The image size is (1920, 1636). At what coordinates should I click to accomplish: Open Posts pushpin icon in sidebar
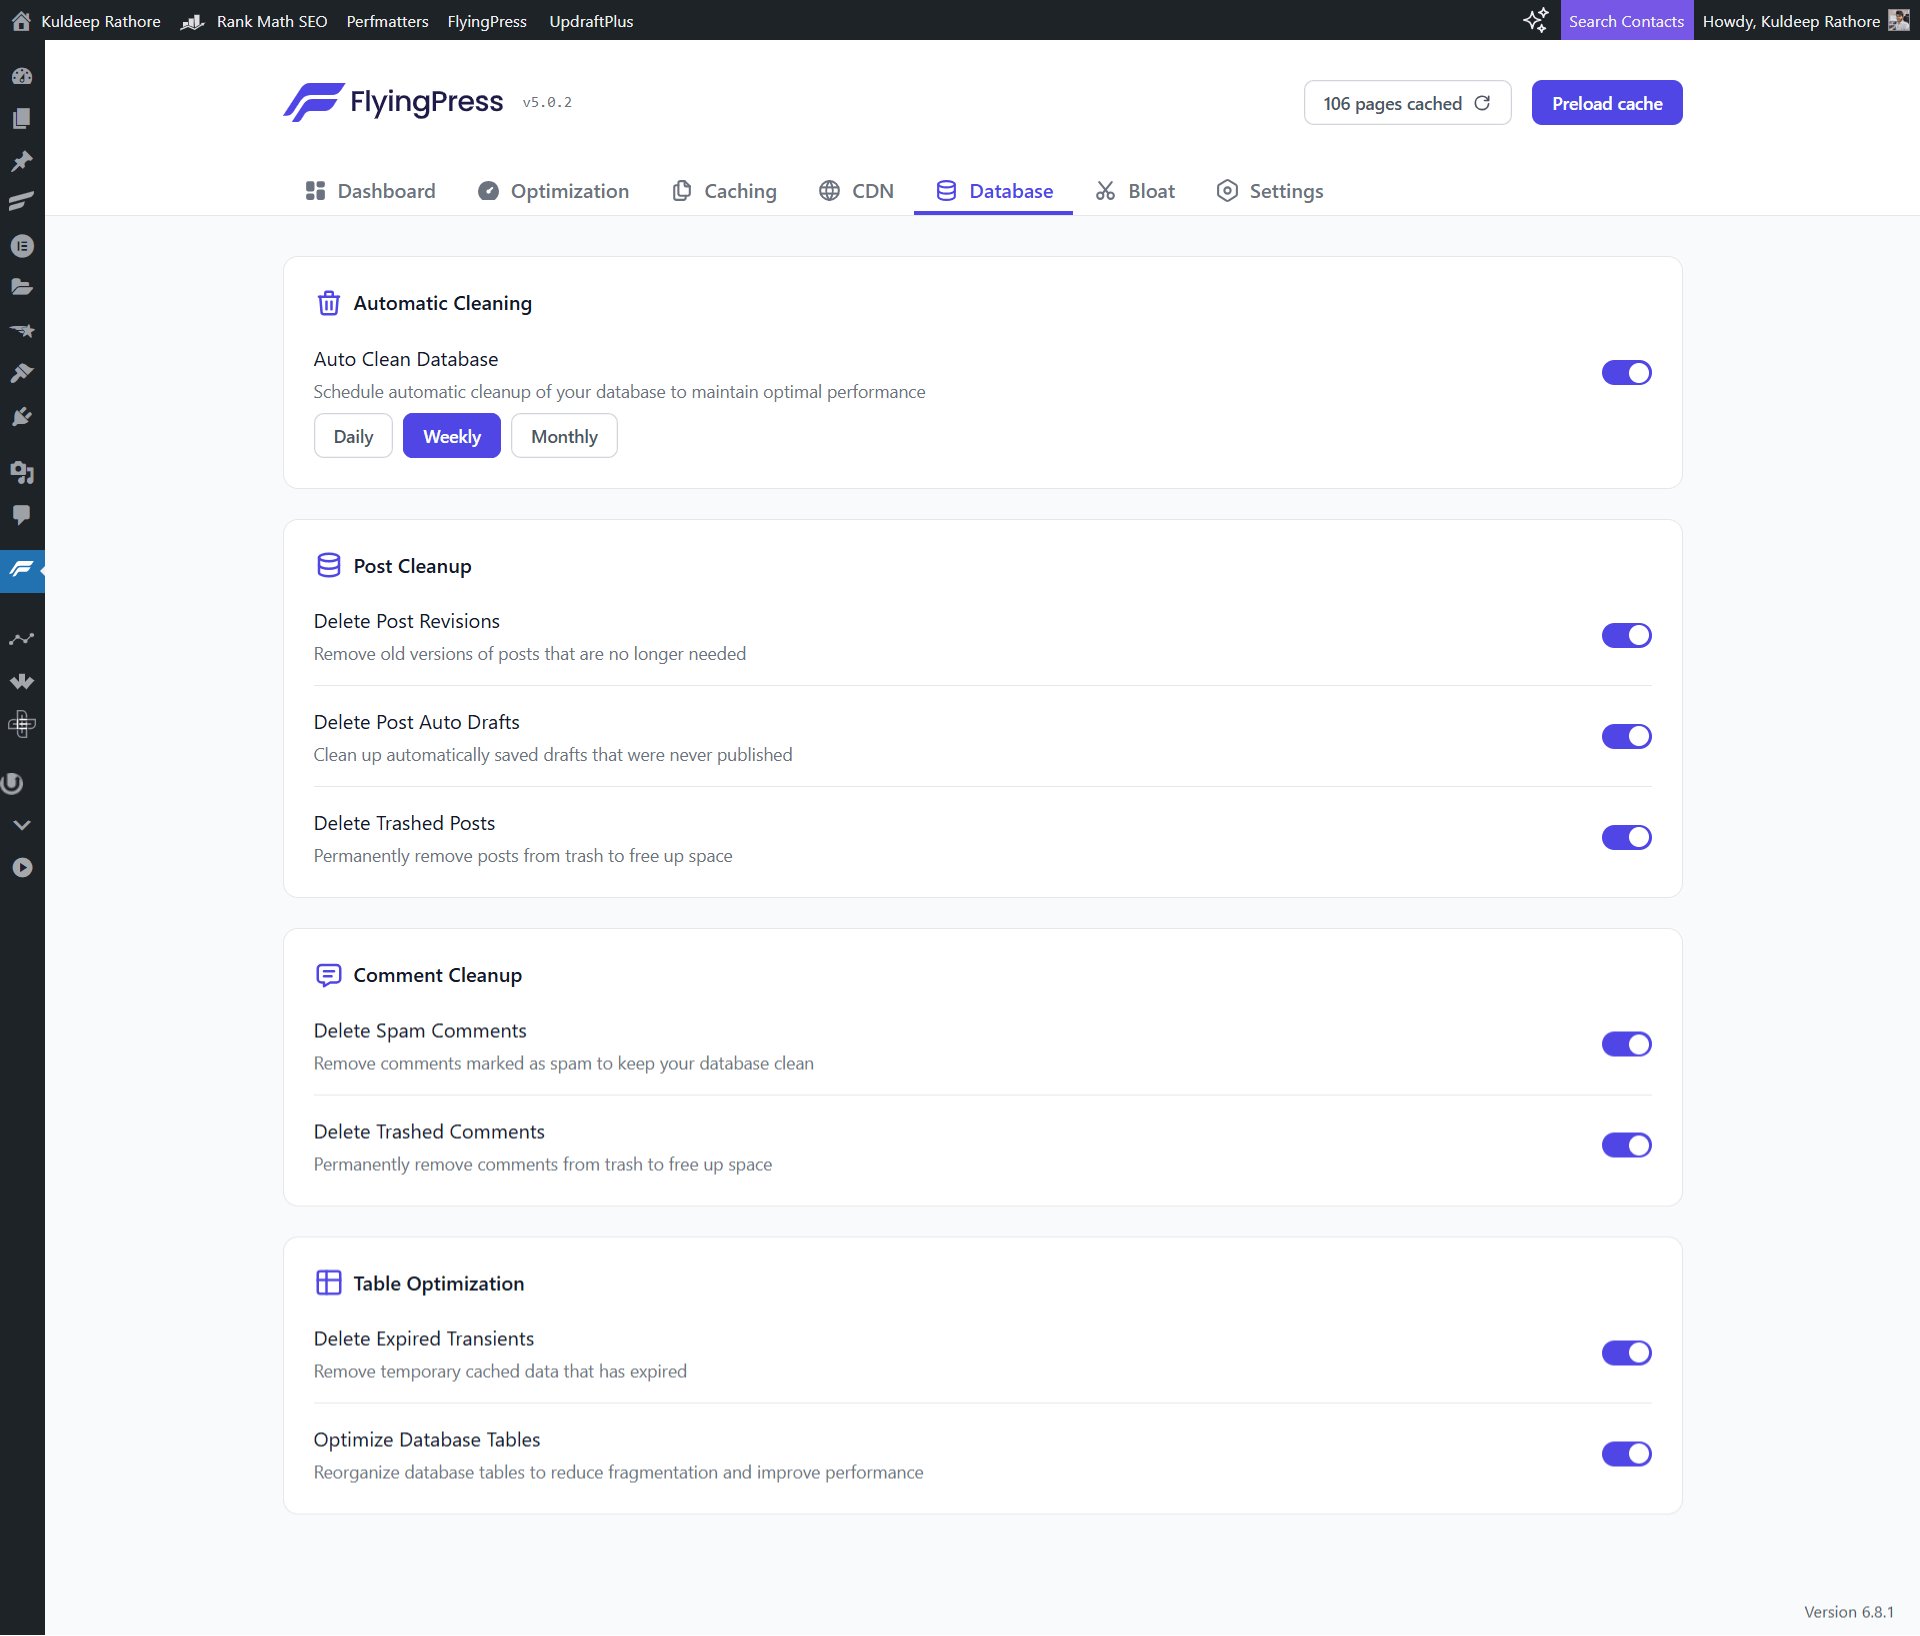pos(22,160)
